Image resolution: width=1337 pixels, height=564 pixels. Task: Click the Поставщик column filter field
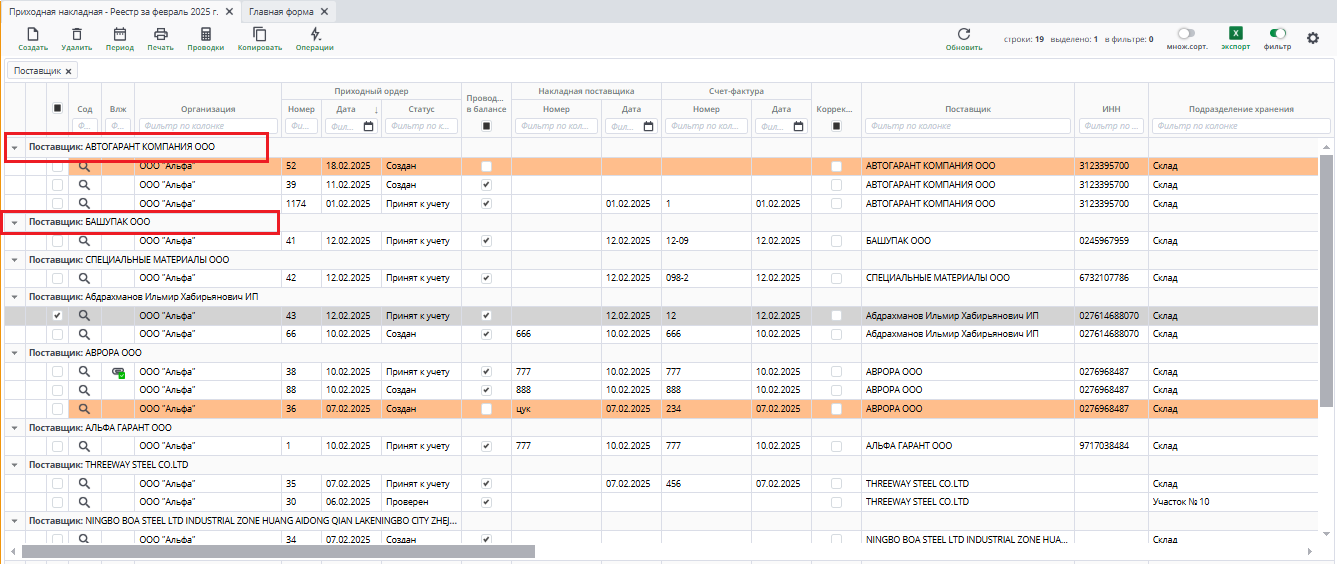(x=967, y=127)
